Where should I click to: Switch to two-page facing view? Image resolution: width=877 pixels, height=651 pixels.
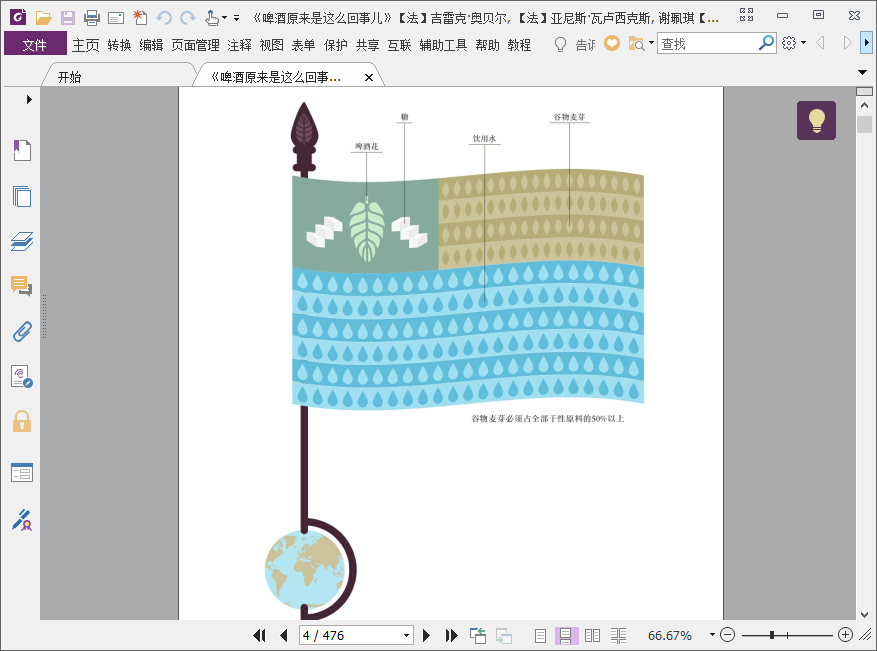592,635
